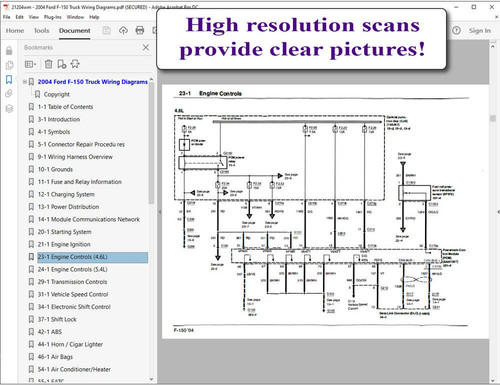Open 5-1 Connector Repair Procedures bookmark
This screenshot has height=385, width=500.
pyautogui.click(x=81, y=144)
